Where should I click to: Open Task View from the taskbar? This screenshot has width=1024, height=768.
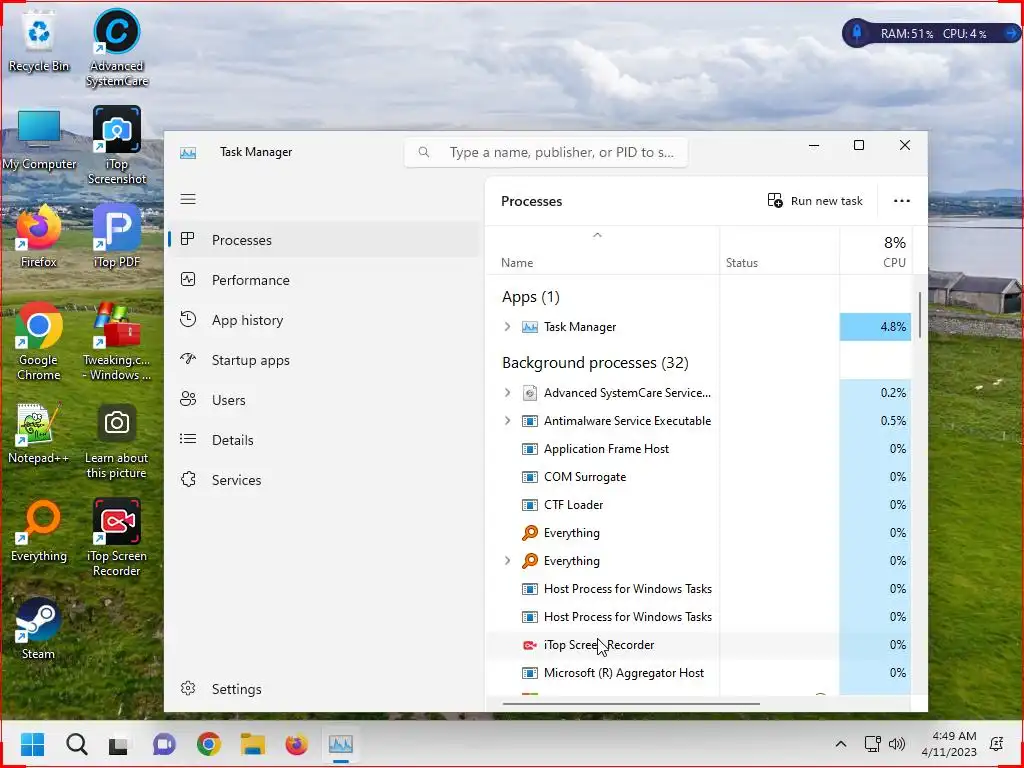[120, 744]
